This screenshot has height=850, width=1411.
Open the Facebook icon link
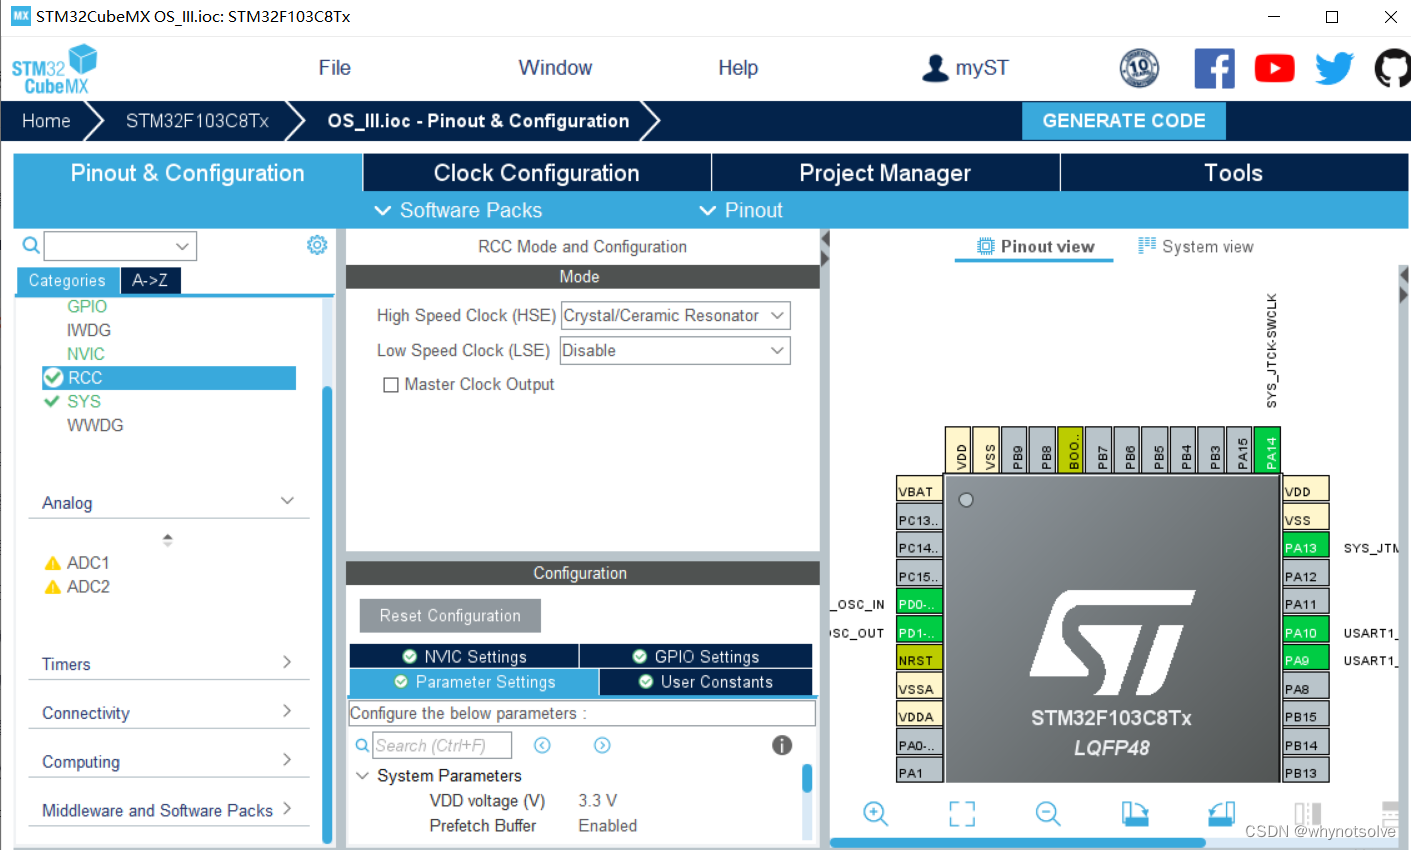[x=1214, y=68]
